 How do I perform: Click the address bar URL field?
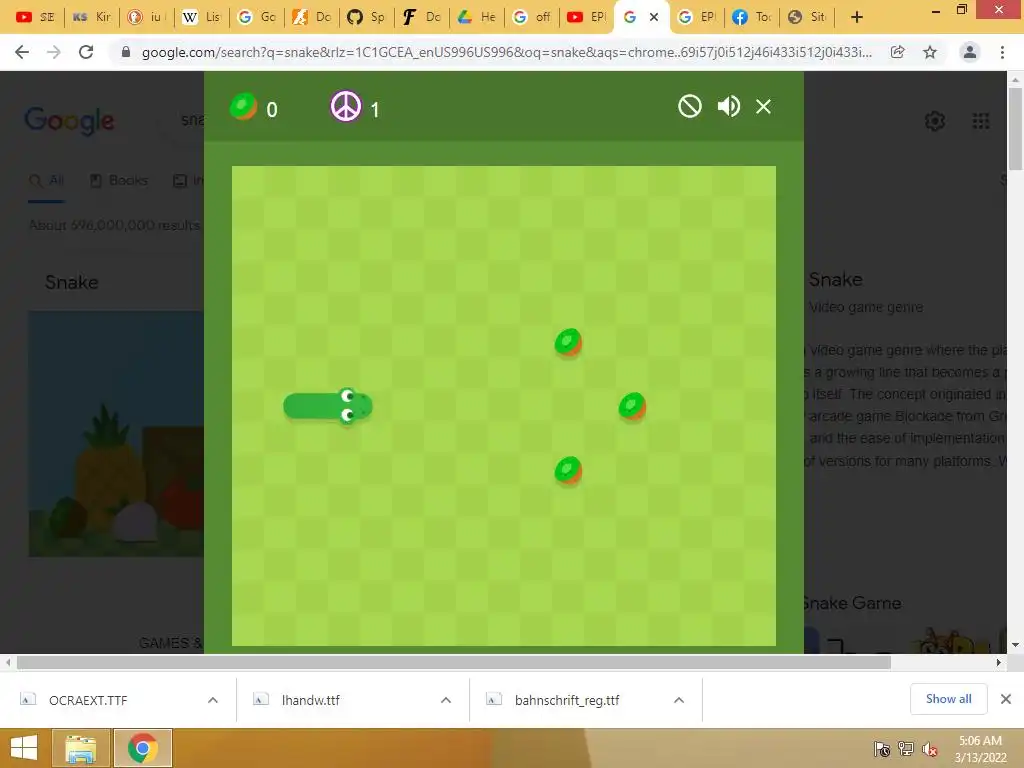(x=506, y=52)
